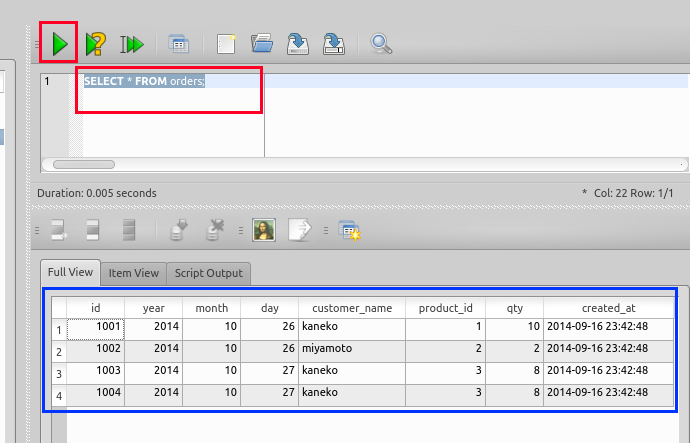
Task: Click the day column header
Action: tap(270, 308)
